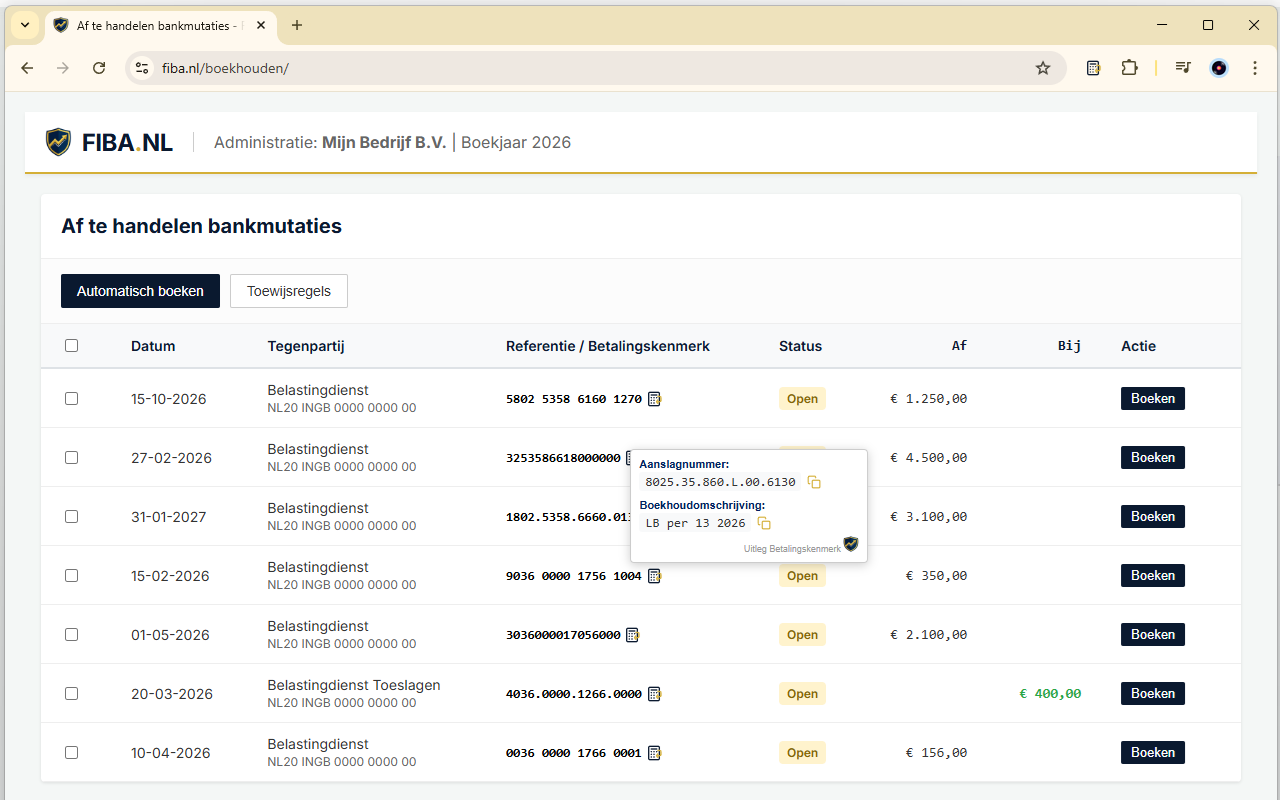Screen dimensions: 1280x800
Task: Tick the checkbox for the 20-03-2026 Toeslagen row
Action: (x=71, y=694)
